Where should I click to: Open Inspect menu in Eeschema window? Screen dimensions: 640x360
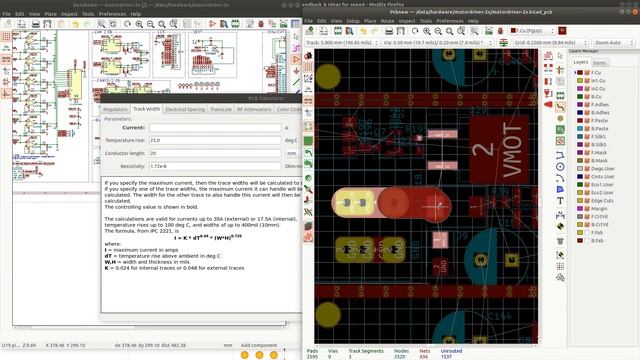(69, 14)
